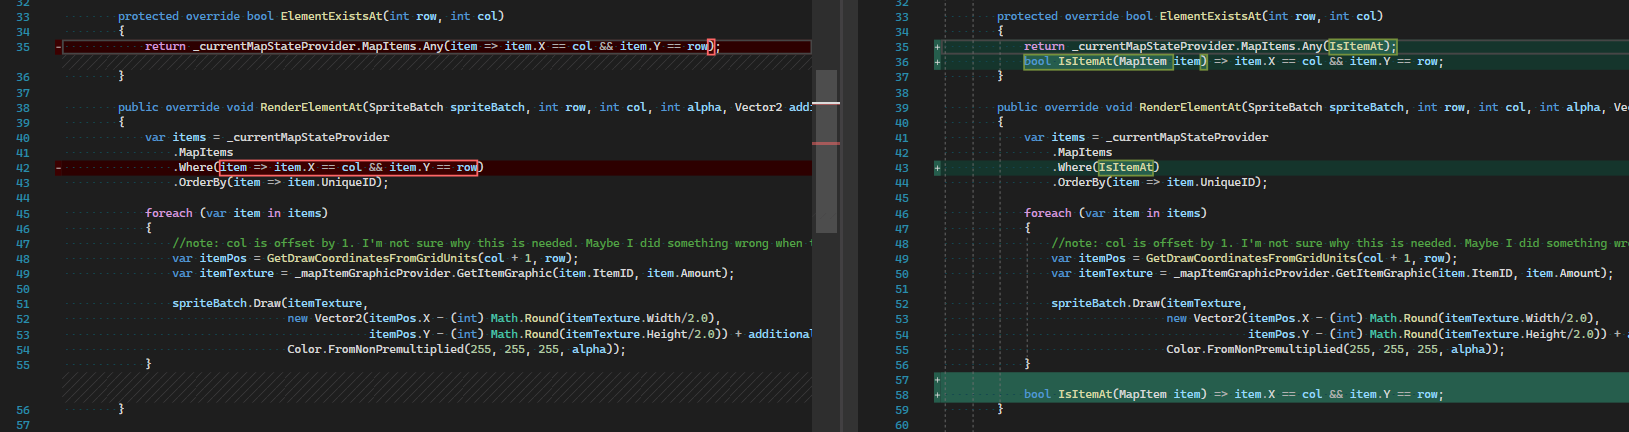Click the plus addition marker on right line 35
The height and width of the screenshot is (432, 1629).
tap(937, 47)
